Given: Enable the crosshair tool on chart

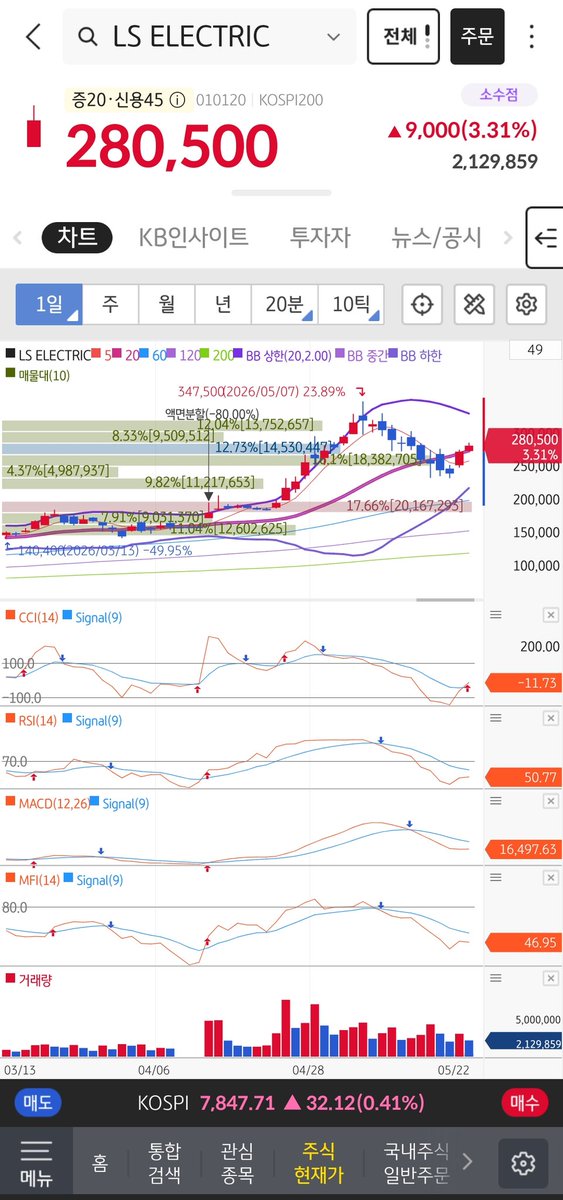Looking at the screenshot, I should (x=422, y=304).
